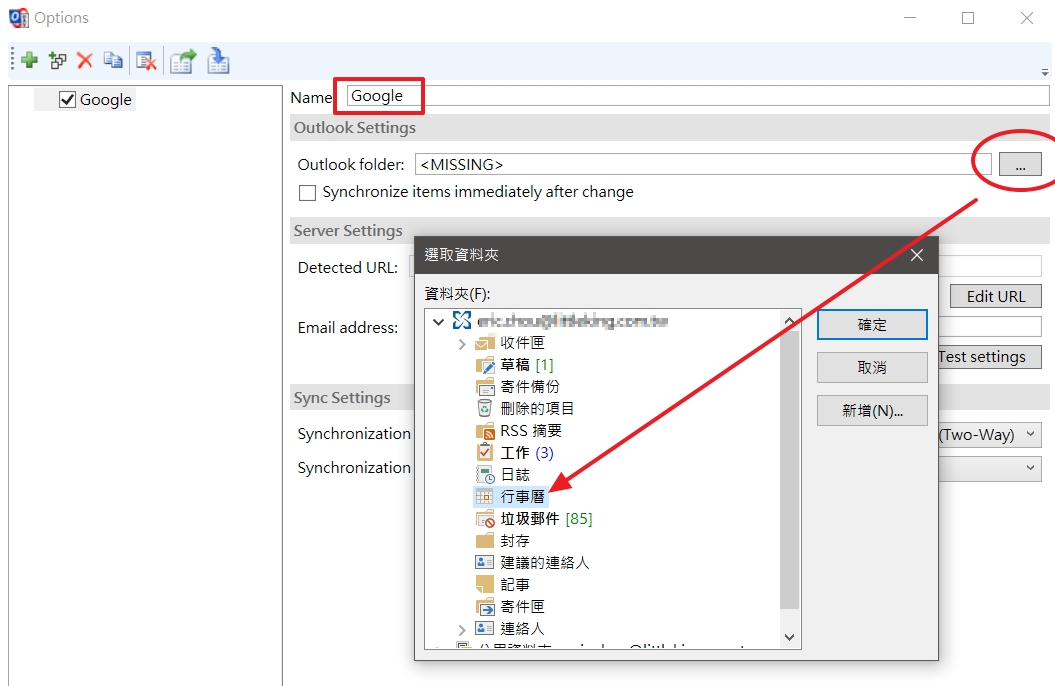Screen dimensions: 1055x686
Task: Select the Google profile in list
Action: 106,100
